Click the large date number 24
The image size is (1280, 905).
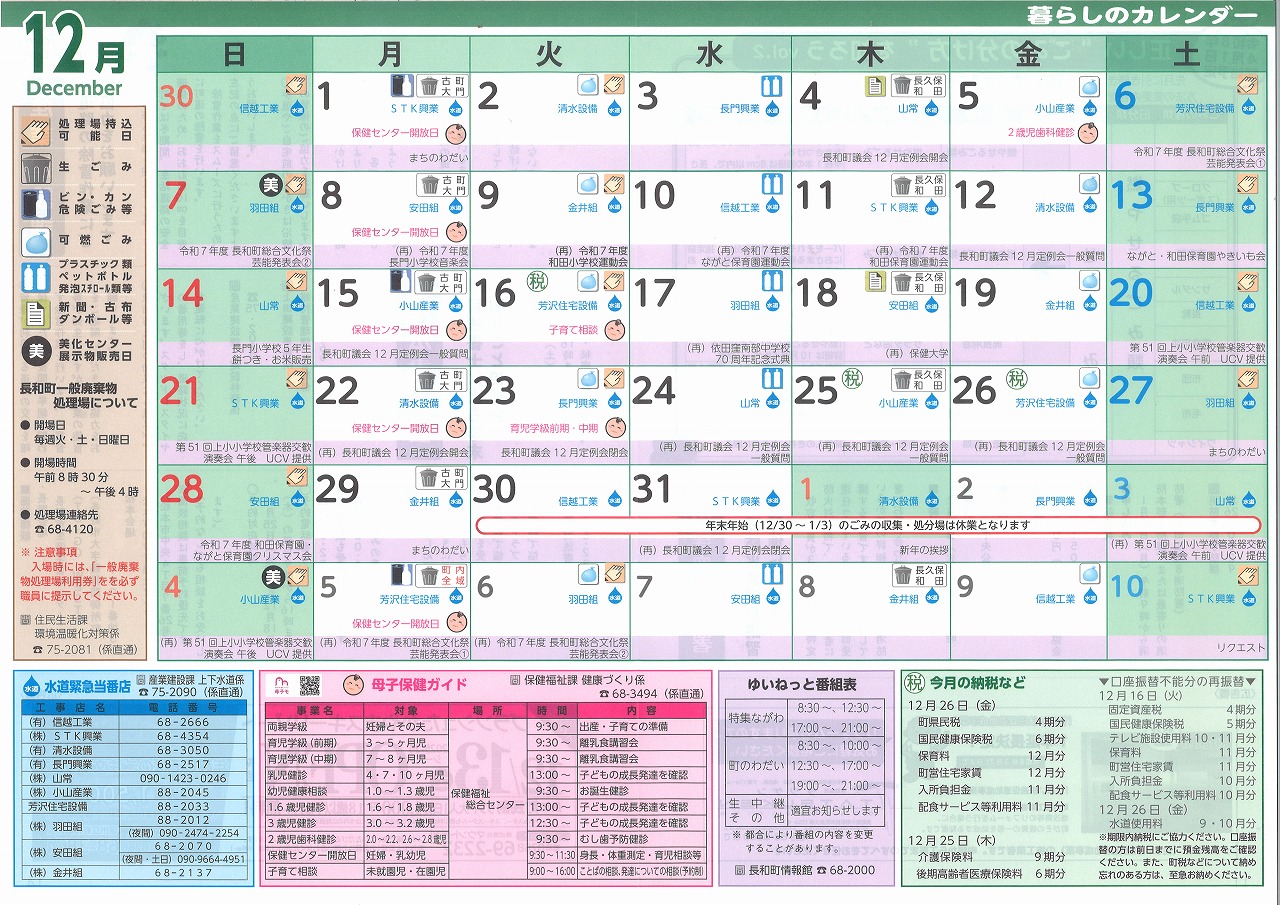654,391
